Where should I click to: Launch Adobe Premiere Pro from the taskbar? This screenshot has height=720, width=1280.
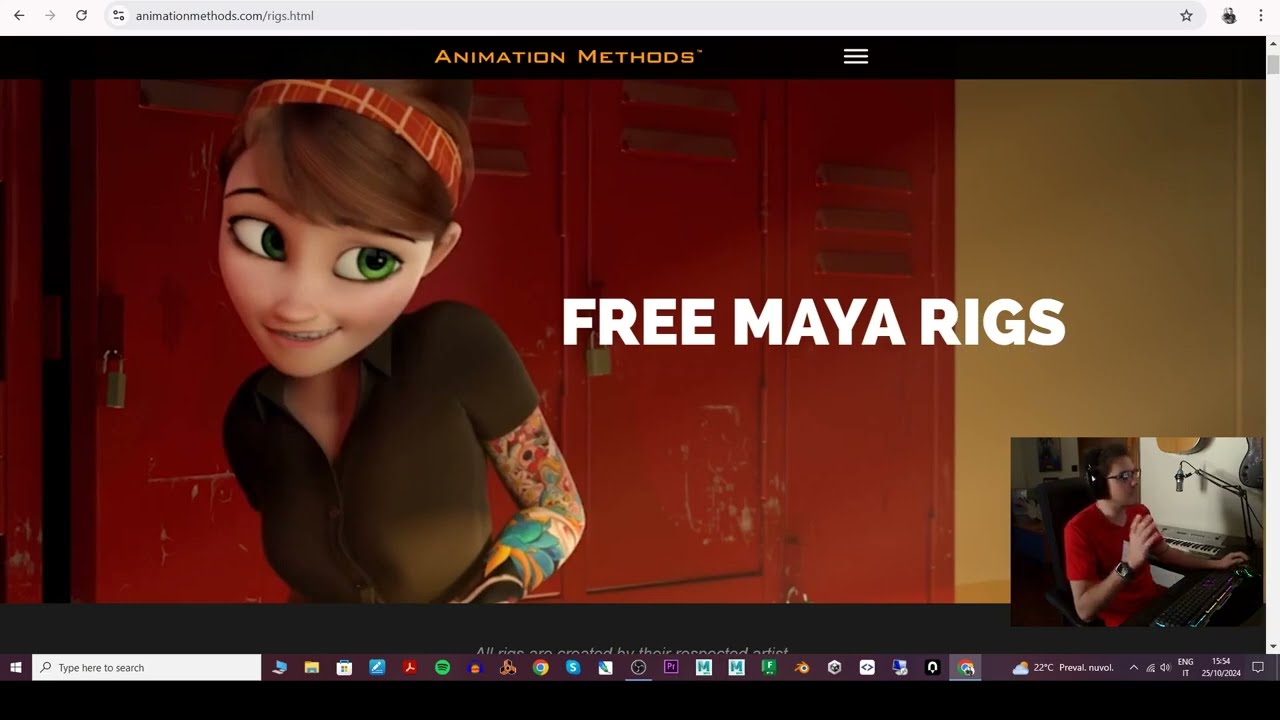[671, 667]
